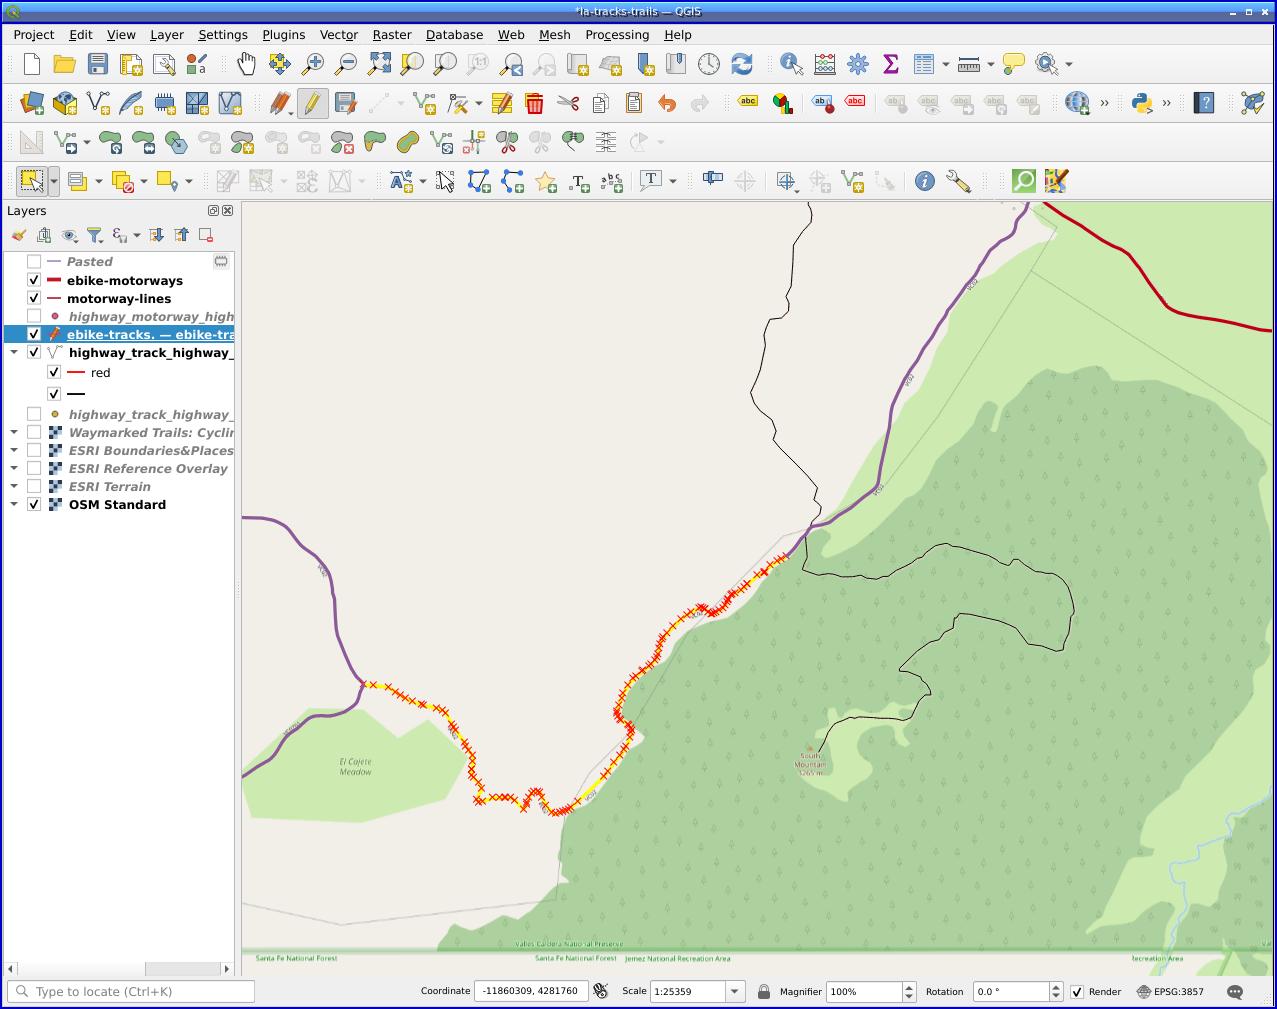This screenshot has height=1009, width=1277.
Task: Activate the Identify Features tool
Action: pyautogui.click(x=791, y=65)
